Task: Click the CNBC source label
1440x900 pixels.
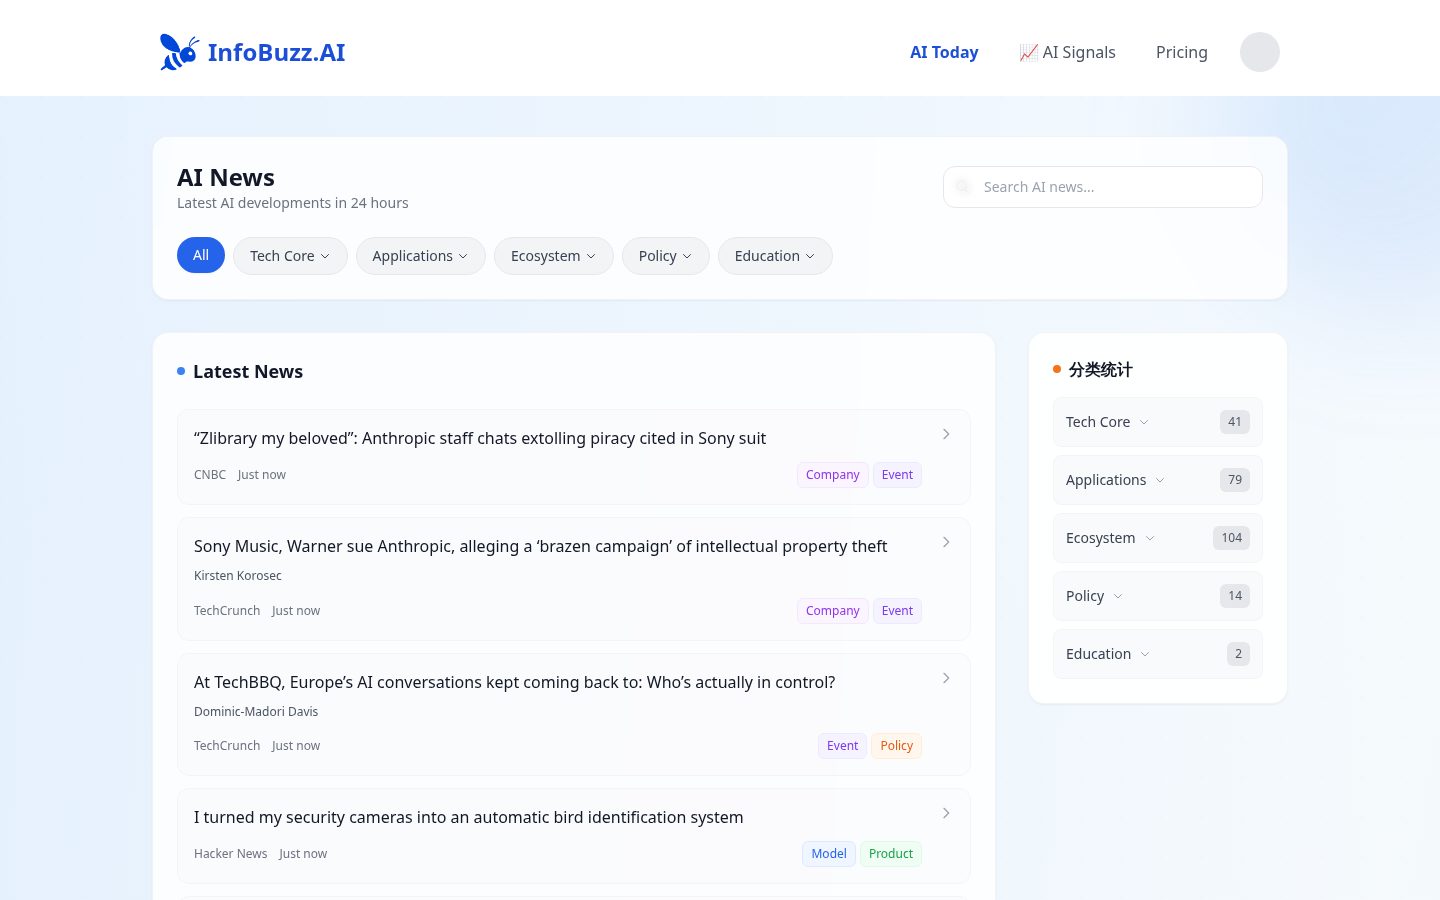Action: [210, 475]
